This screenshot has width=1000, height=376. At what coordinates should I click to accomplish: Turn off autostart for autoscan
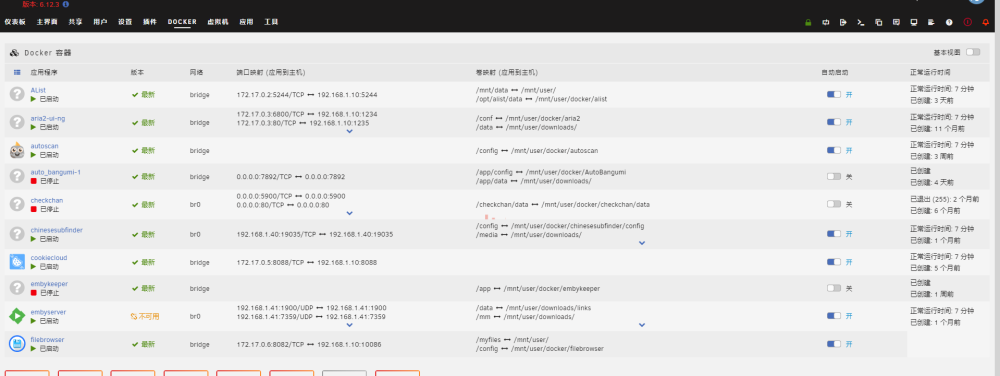pos(834,150)
